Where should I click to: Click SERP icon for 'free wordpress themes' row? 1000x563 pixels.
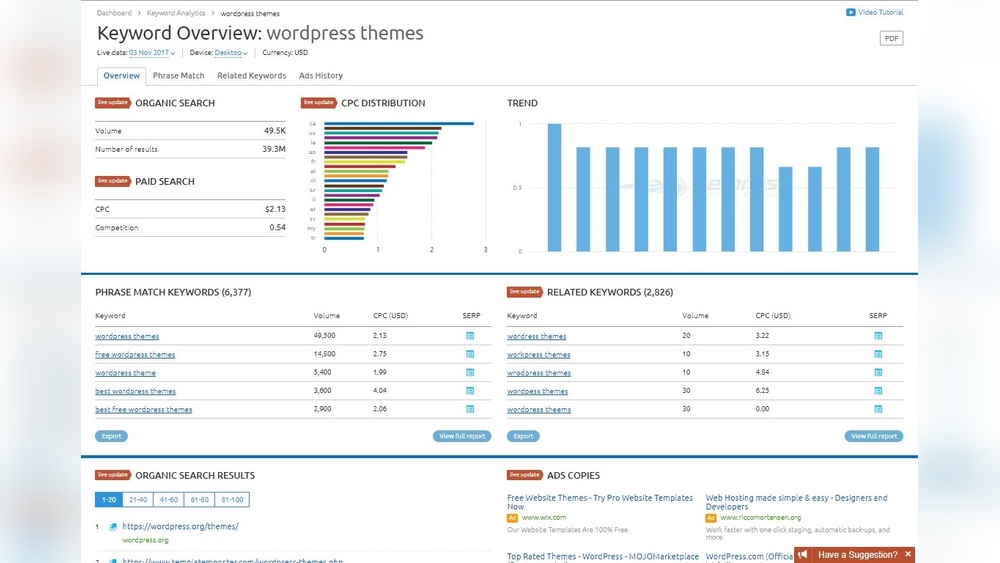click(x=470, y=354)
